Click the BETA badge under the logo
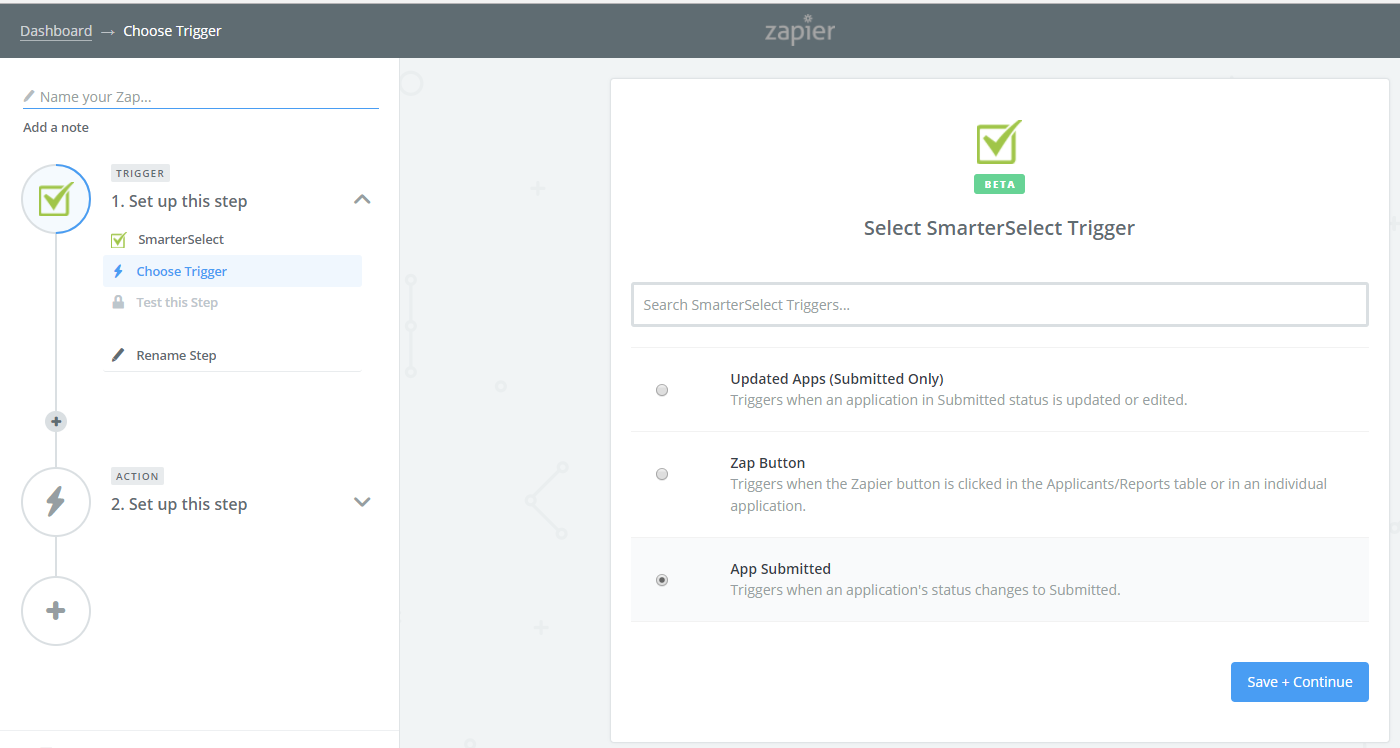 (x=999, y=183)
